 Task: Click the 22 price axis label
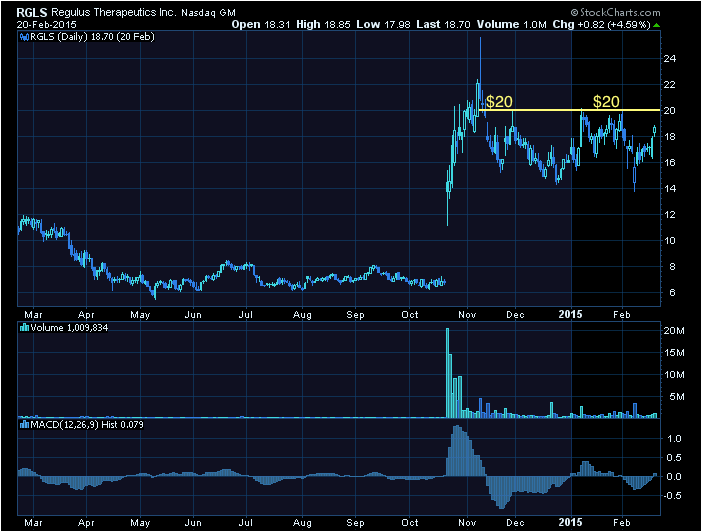pyautogui.click(x=670, y=85)
